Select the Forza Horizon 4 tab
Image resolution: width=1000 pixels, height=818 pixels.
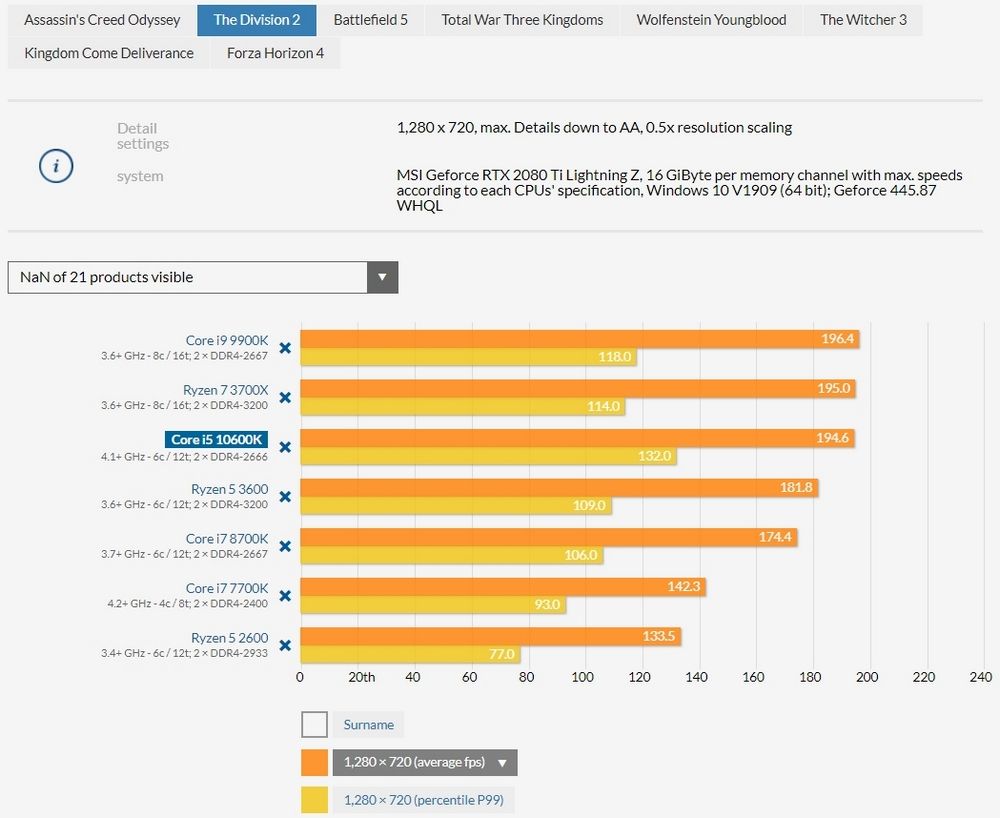tap(275, 53)
